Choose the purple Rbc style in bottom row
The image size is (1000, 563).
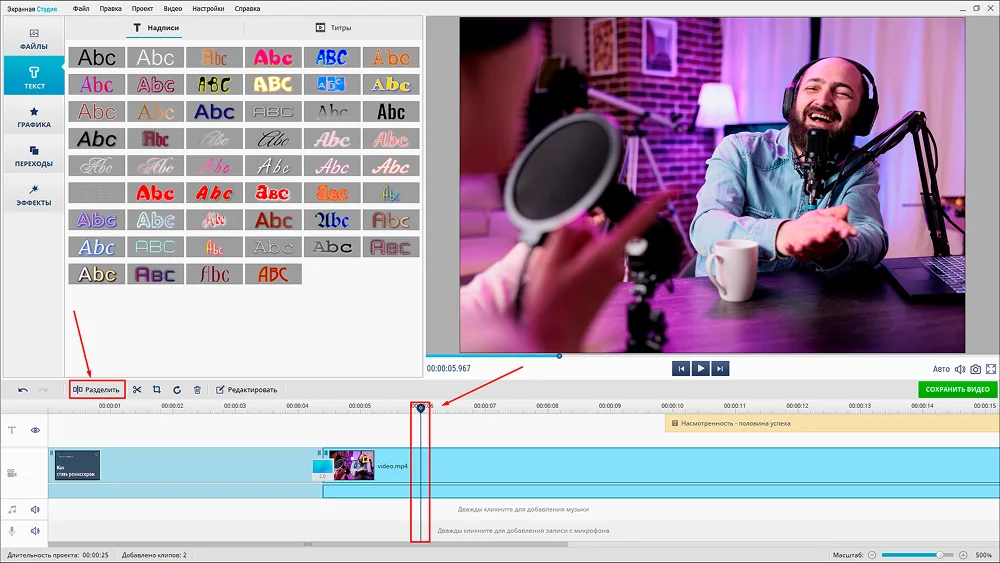pyautogui.click(x=156, y=274)
